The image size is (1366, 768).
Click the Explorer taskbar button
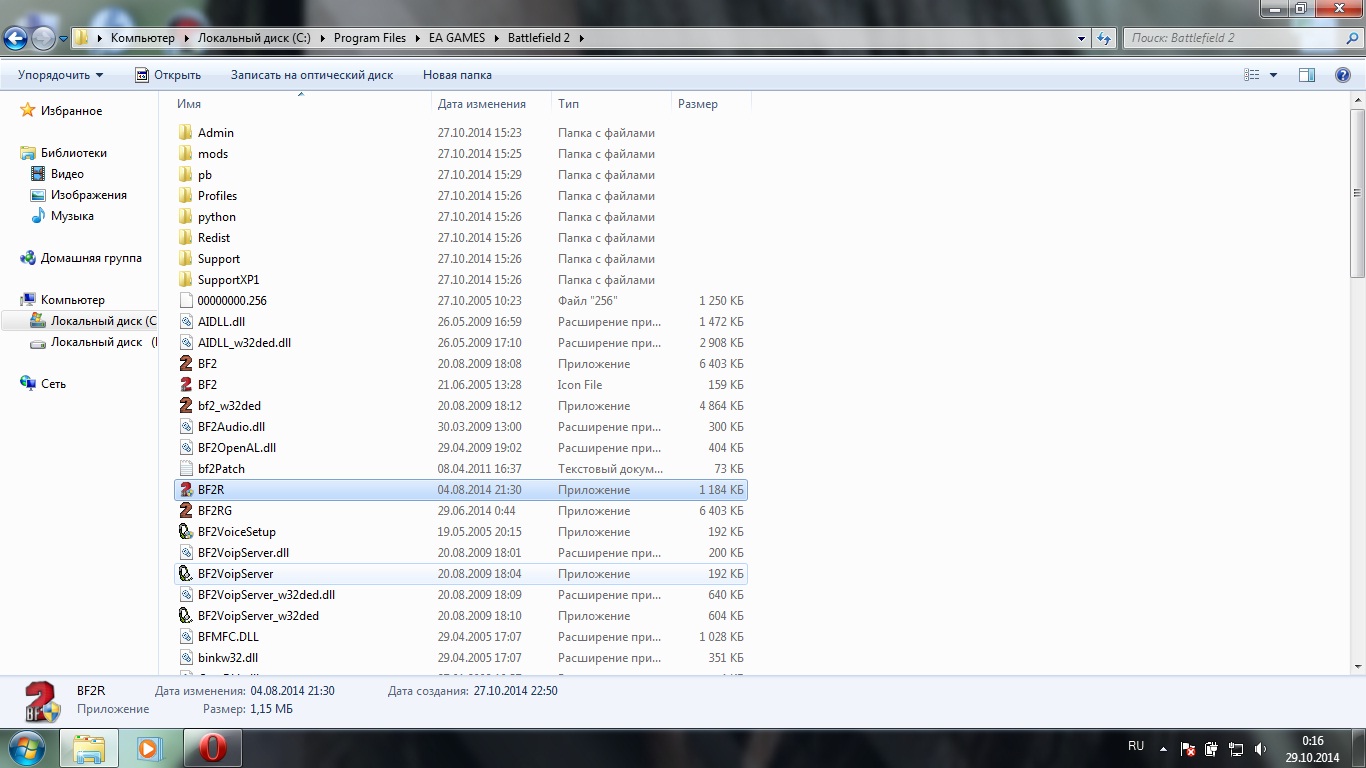tap(89, 748)
